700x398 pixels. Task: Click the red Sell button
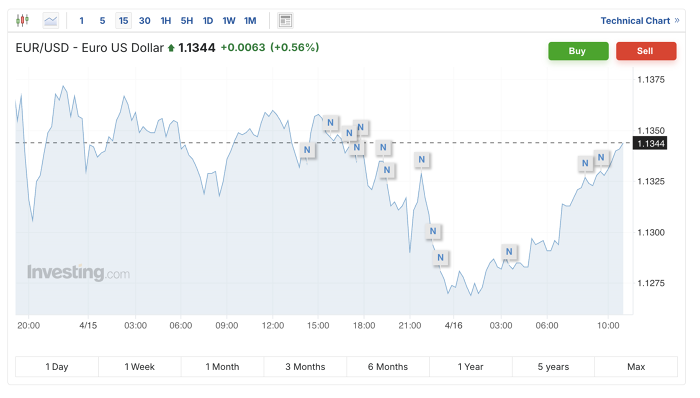pos(646,51)
